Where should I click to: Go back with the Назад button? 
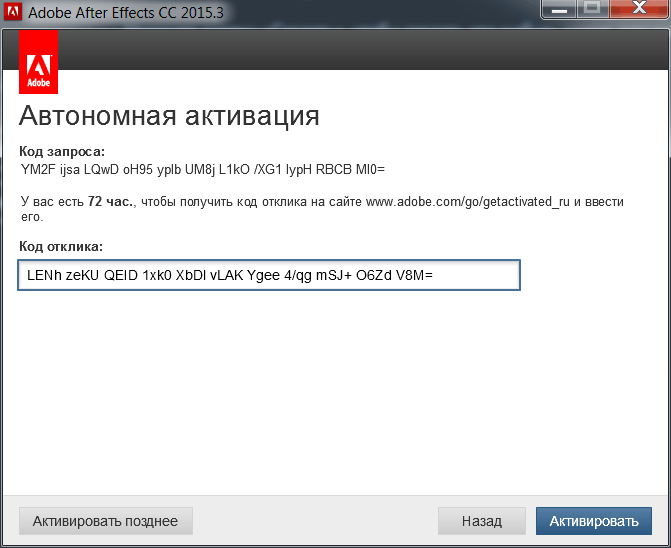[481, 521]
